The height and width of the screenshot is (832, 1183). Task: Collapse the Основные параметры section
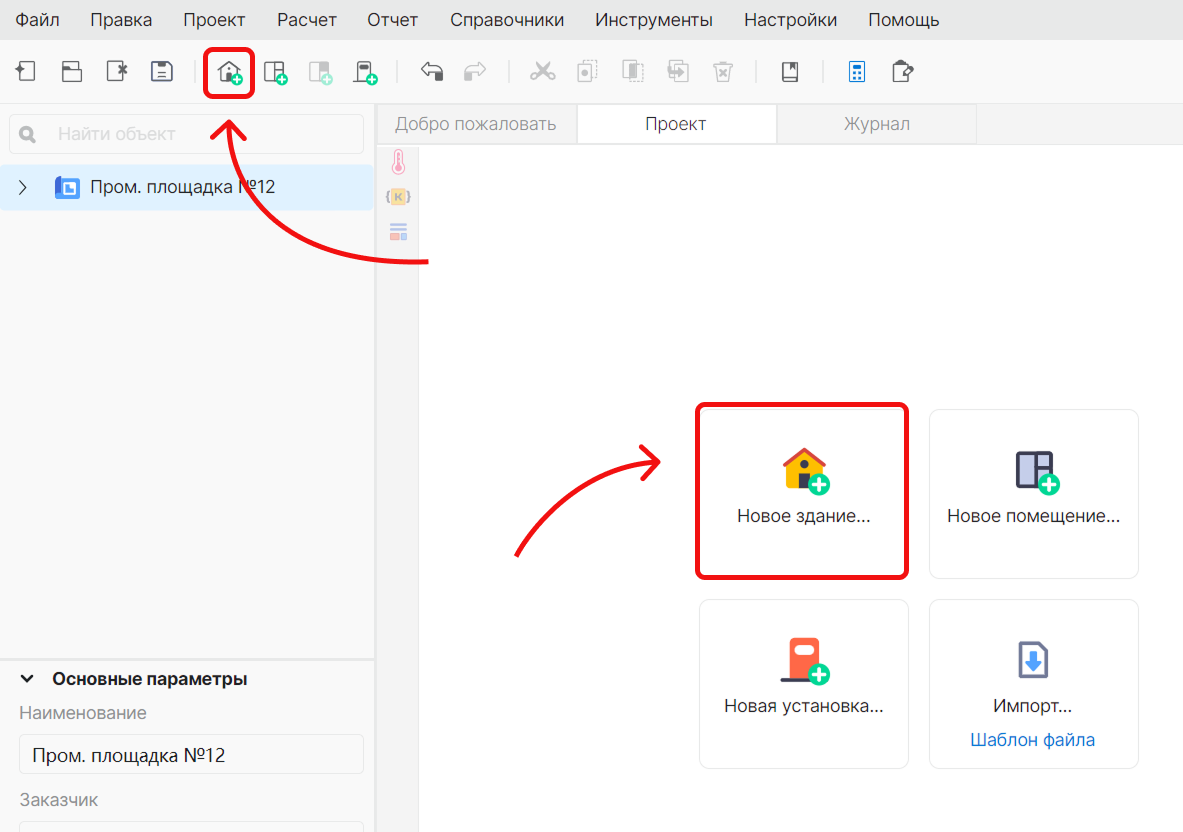pos(27,679)
